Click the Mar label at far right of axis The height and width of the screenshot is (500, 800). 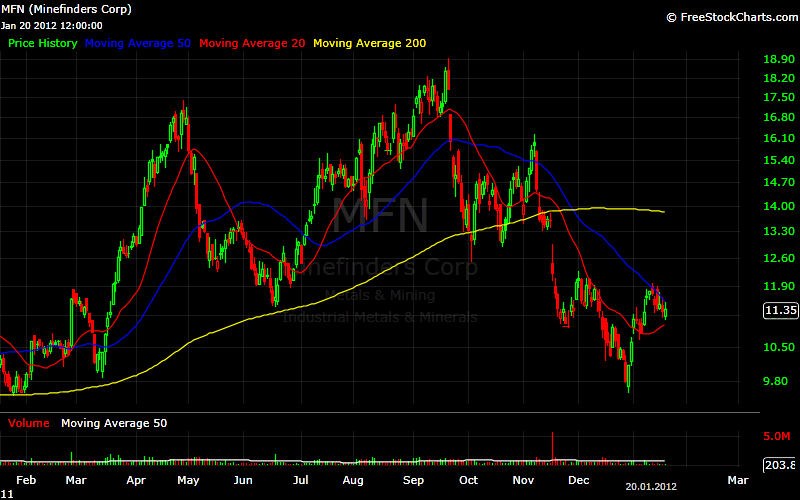pos(738,480)
